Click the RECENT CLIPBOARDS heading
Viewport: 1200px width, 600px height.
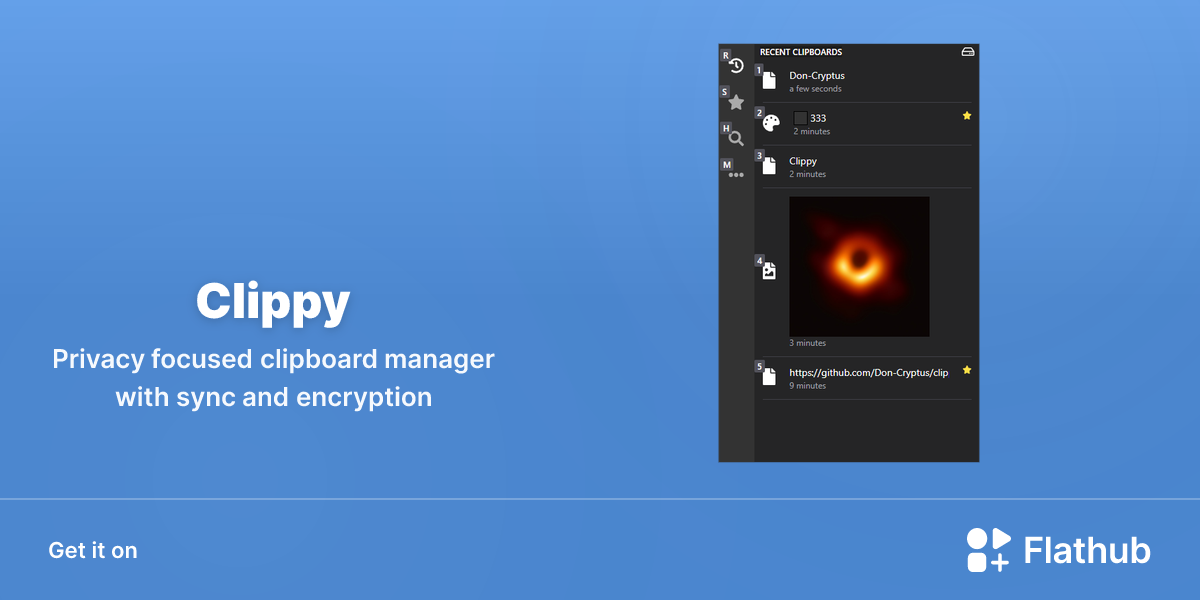(801, 52)
